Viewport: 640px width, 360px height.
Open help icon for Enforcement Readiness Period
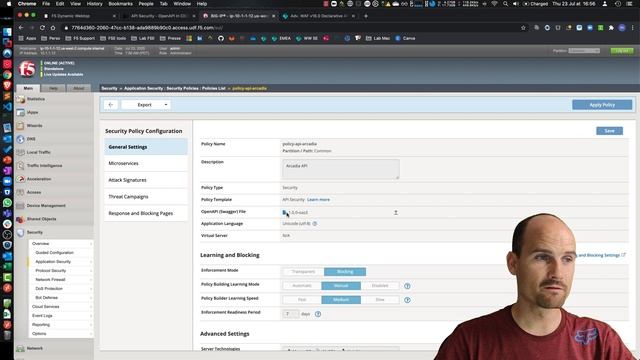click(318, 314)
